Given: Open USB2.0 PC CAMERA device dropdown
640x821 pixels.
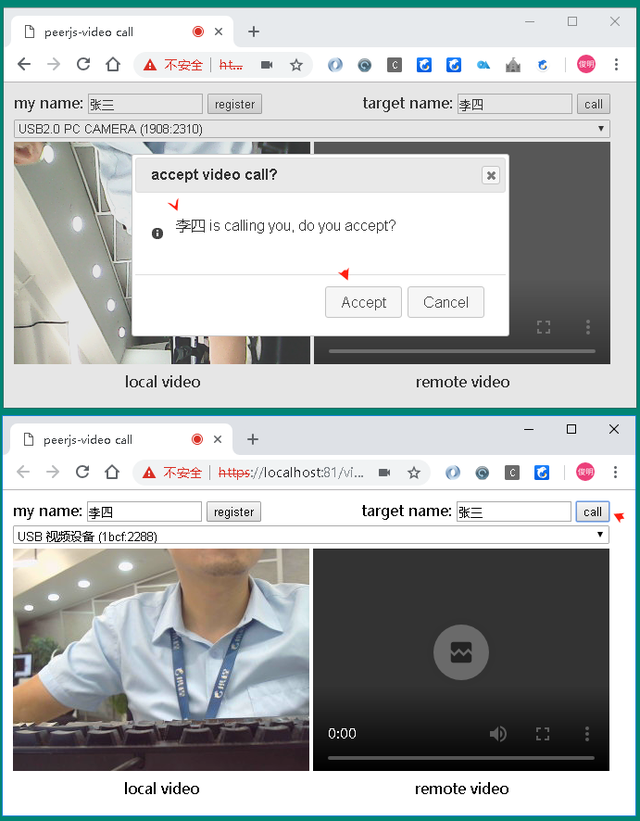Looking at the screenshot, I should (x=311, y=129).
